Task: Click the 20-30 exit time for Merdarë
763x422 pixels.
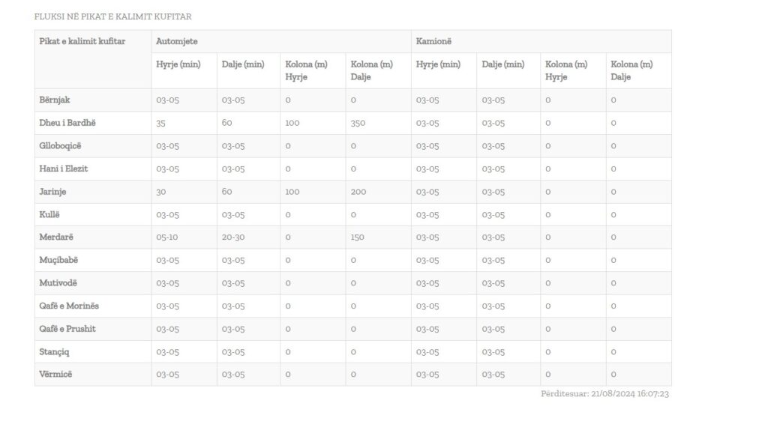Action: pyautogui.click(x=233, y=237)
